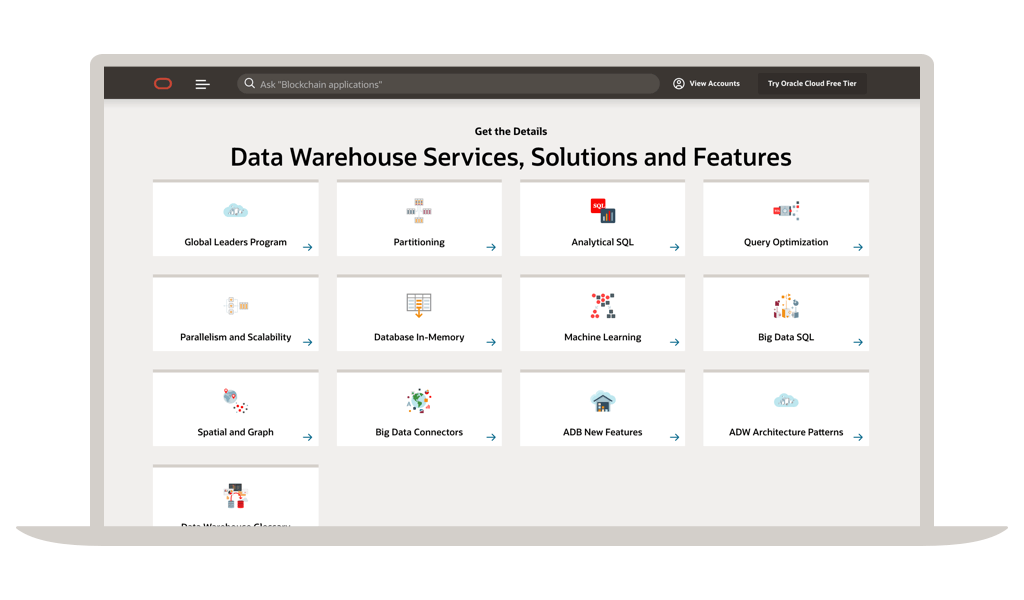Screen dimensions: 1024x600
Task: Click the arrow on ADB New Features card
Action: click(675, 437)
